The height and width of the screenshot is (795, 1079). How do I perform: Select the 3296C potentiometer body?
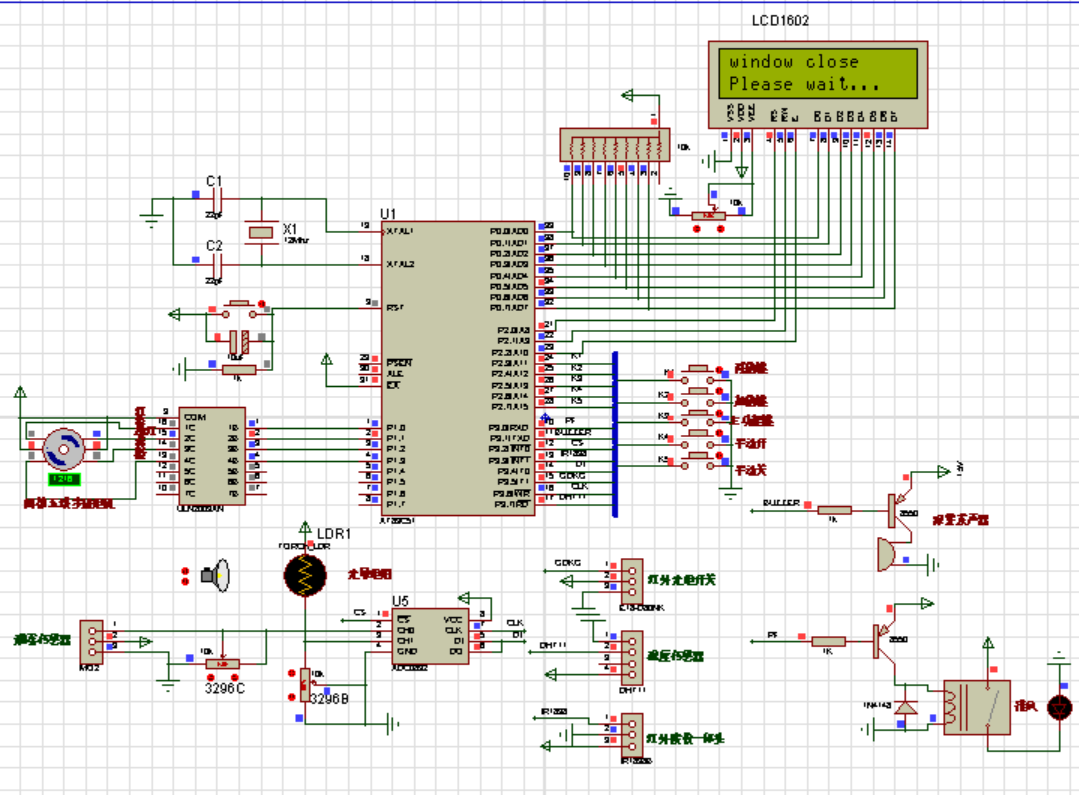tap(222, 664)
